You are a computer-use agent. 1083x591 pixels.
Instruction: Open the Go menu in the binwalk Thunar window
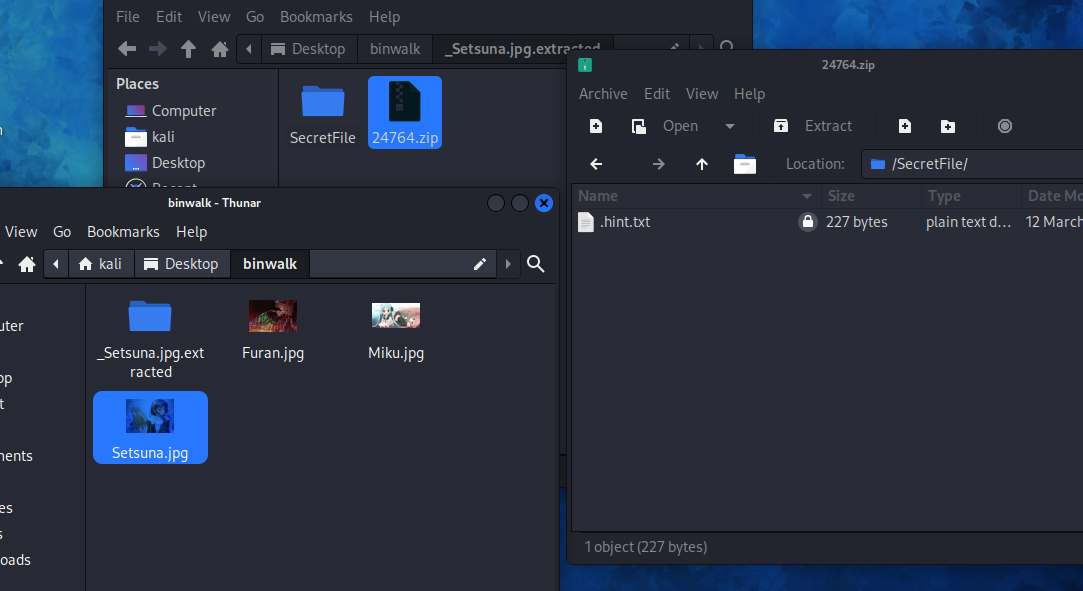(62, 232)
